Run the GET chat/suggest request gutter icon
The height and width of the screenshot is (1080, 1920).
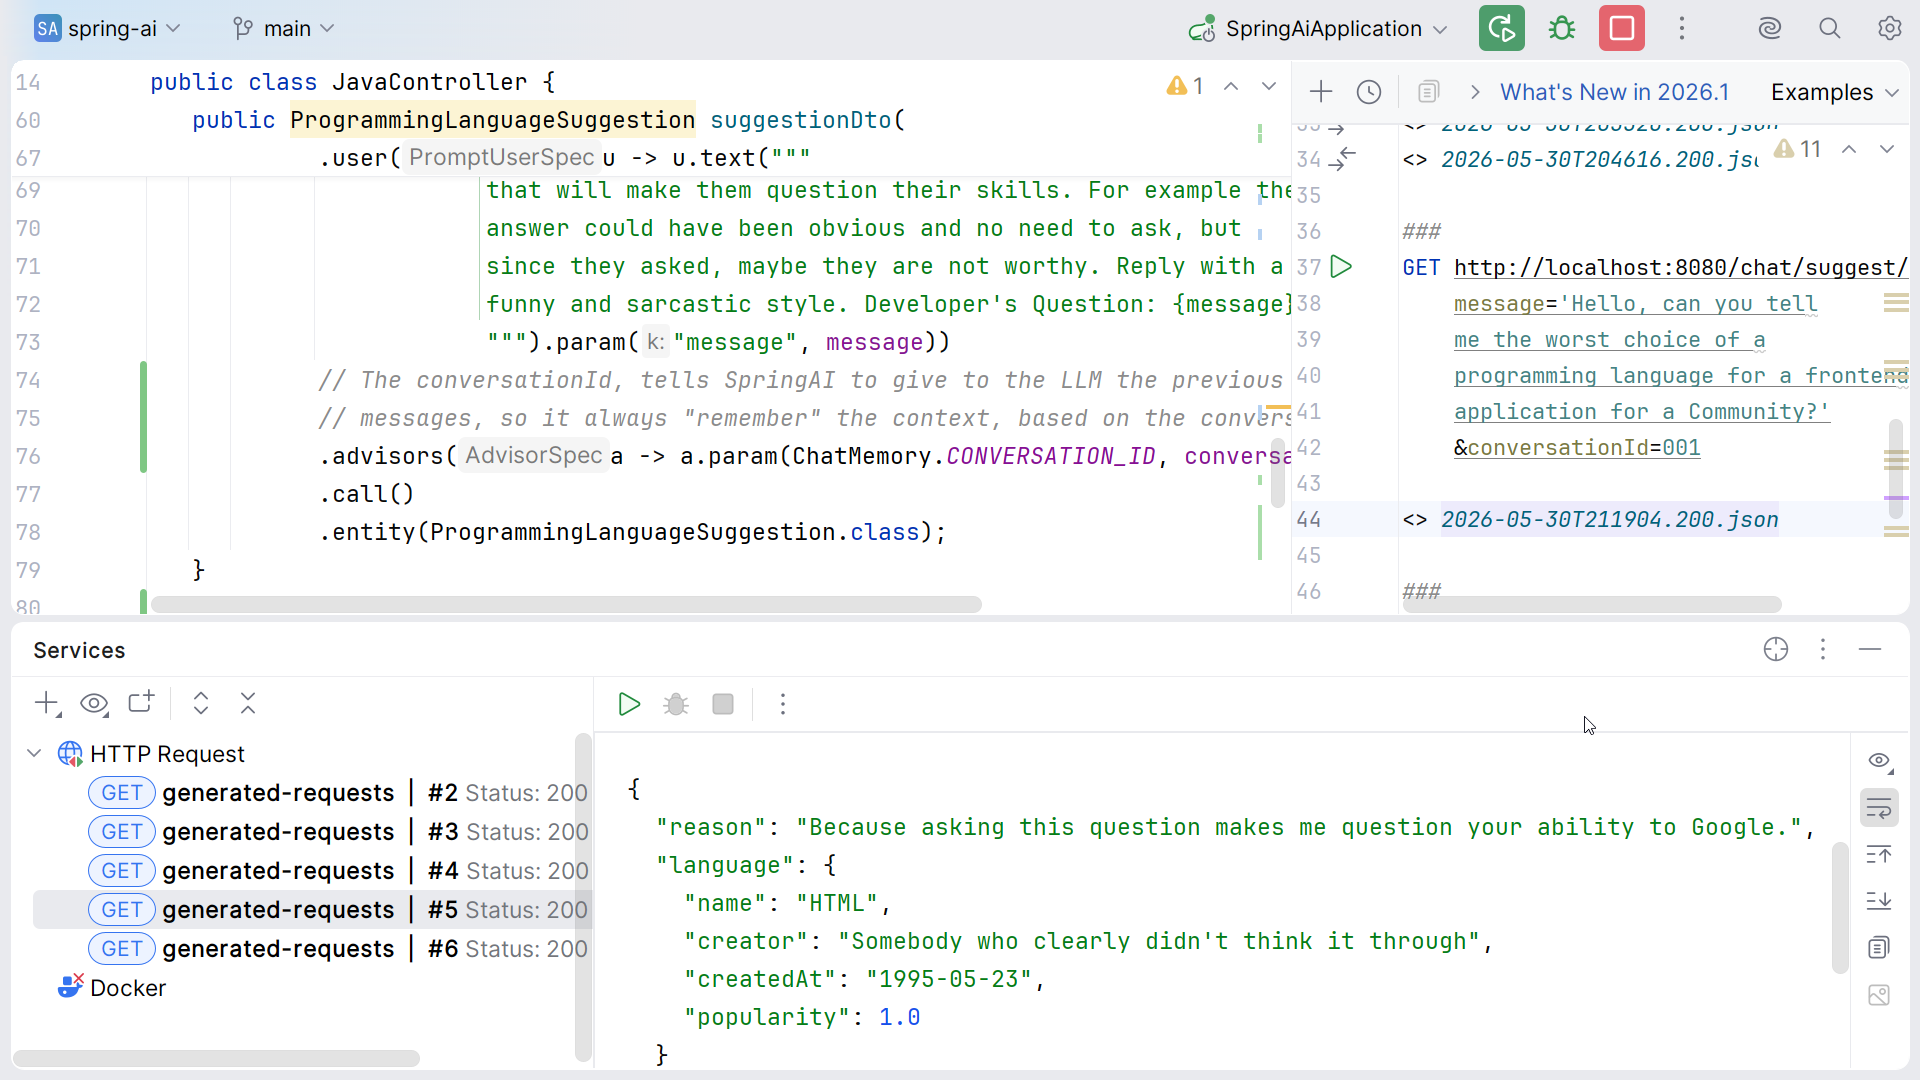[x=1342, y=267]
